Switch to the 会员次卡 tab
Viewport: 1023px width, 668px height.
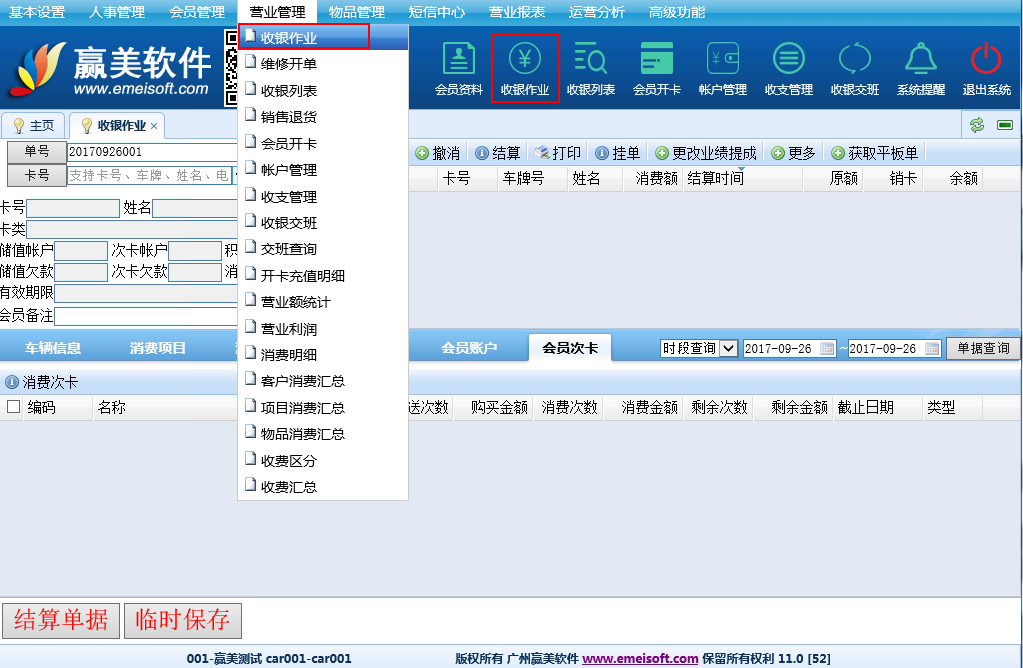coord(570,348)
